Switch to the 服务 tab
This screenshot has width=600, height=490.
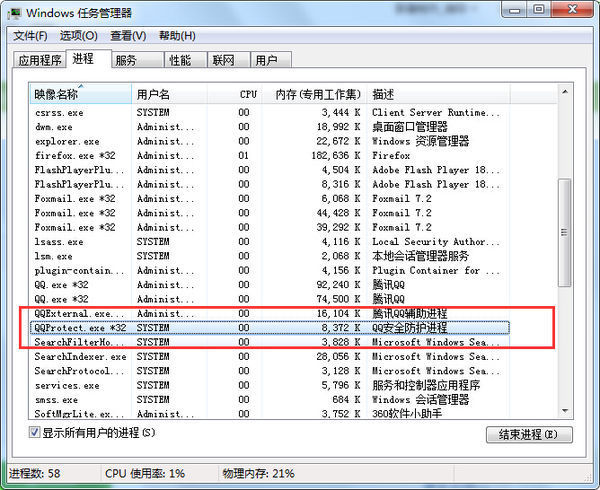[x=137, y=60]
